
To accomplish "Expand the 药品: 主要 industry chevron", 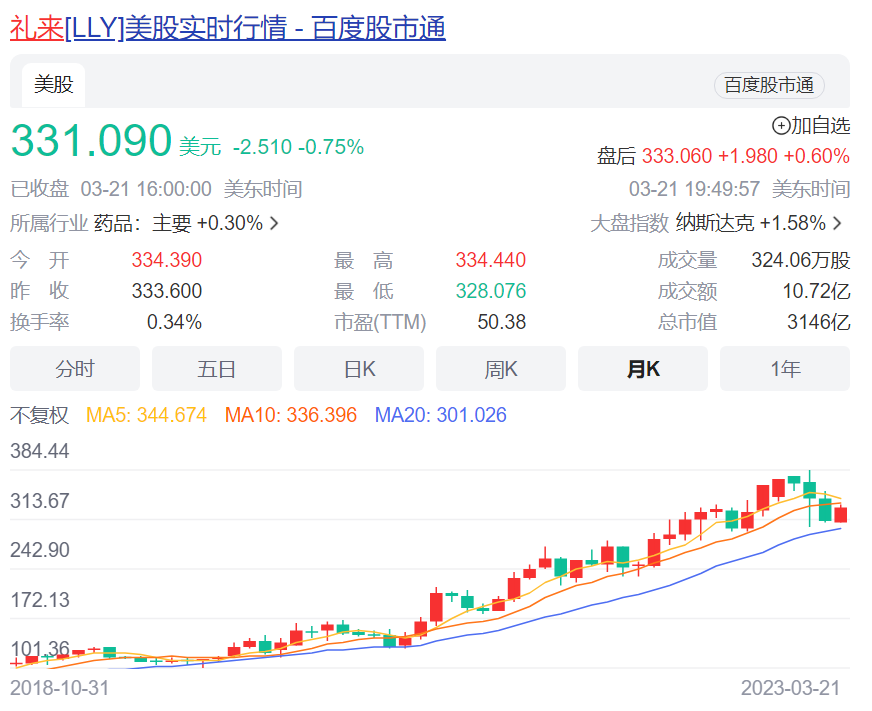I will (274, 223).
